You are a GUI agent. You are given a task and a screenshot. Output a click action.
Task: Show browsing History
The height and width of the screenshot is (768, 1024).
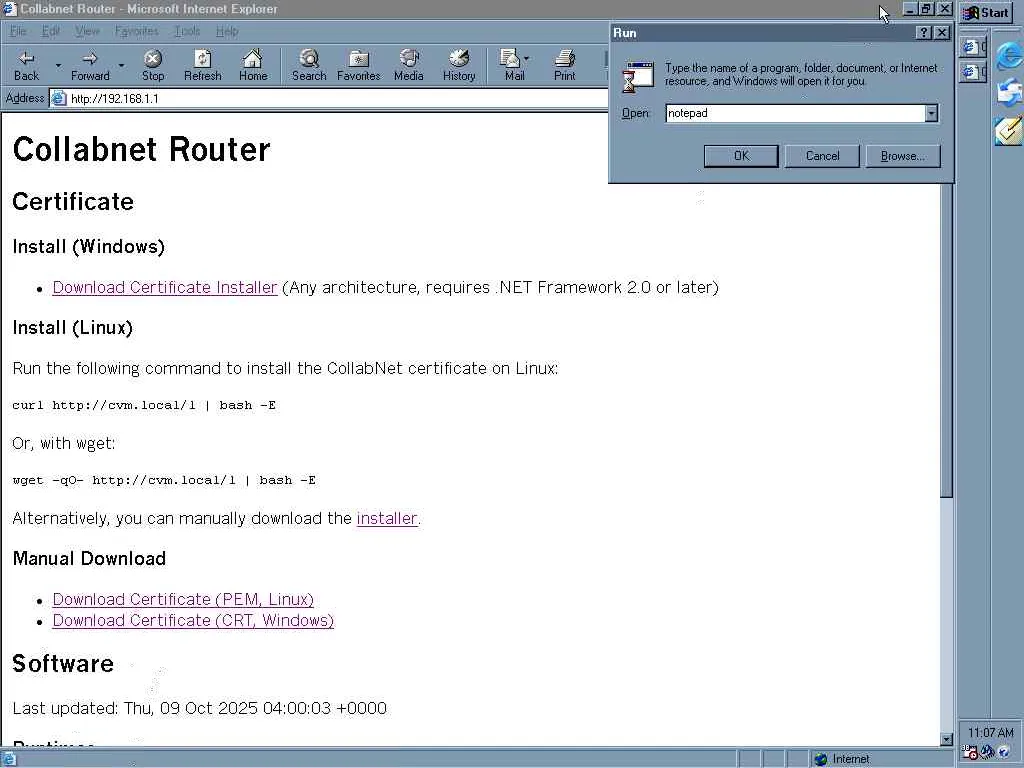click(459, 65)
